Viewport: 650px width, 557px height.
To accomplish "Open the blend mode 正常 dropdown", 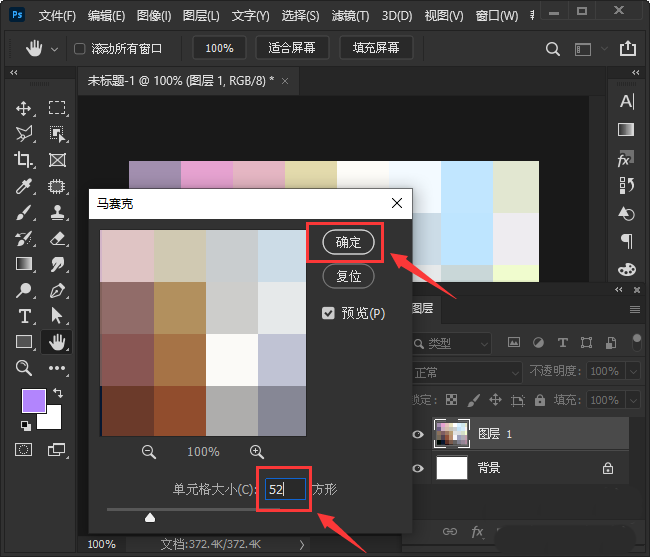I will point(465,371).
